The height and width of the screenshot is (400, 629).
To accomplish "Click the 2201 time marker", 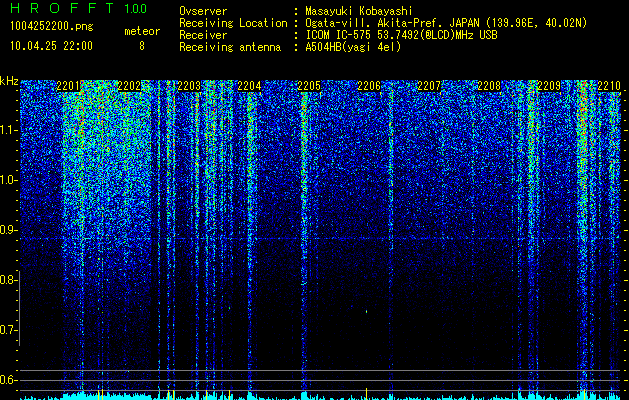I will point(68,86).
